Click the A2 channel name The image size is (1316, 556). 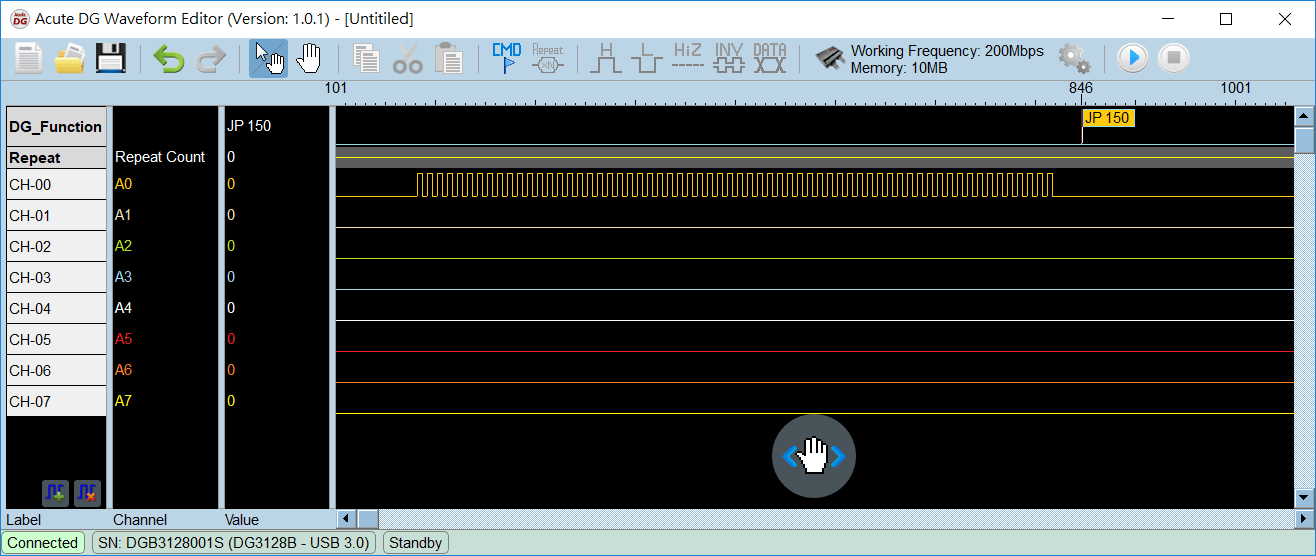coord(123,246)
